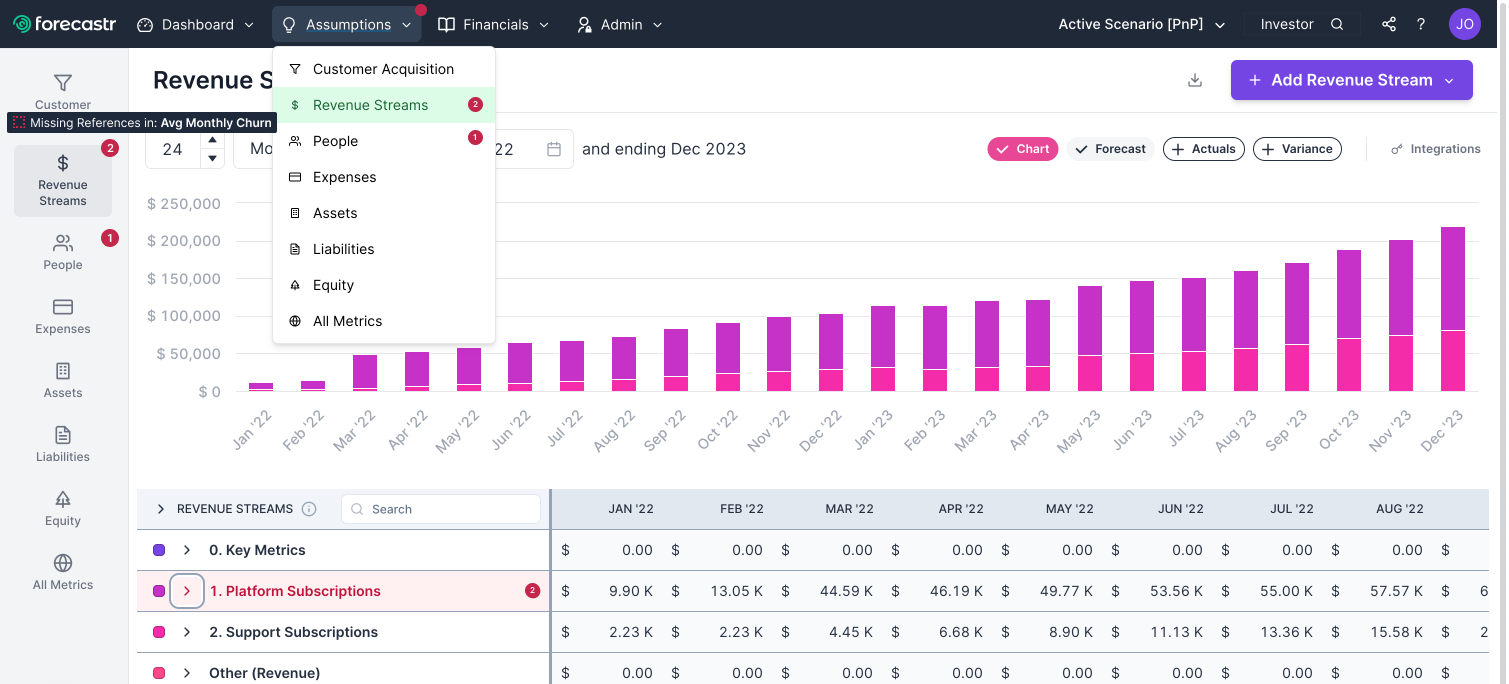
Task: Expand the 2. Support Subscriptions row
Action: click(x=187, y=632)
